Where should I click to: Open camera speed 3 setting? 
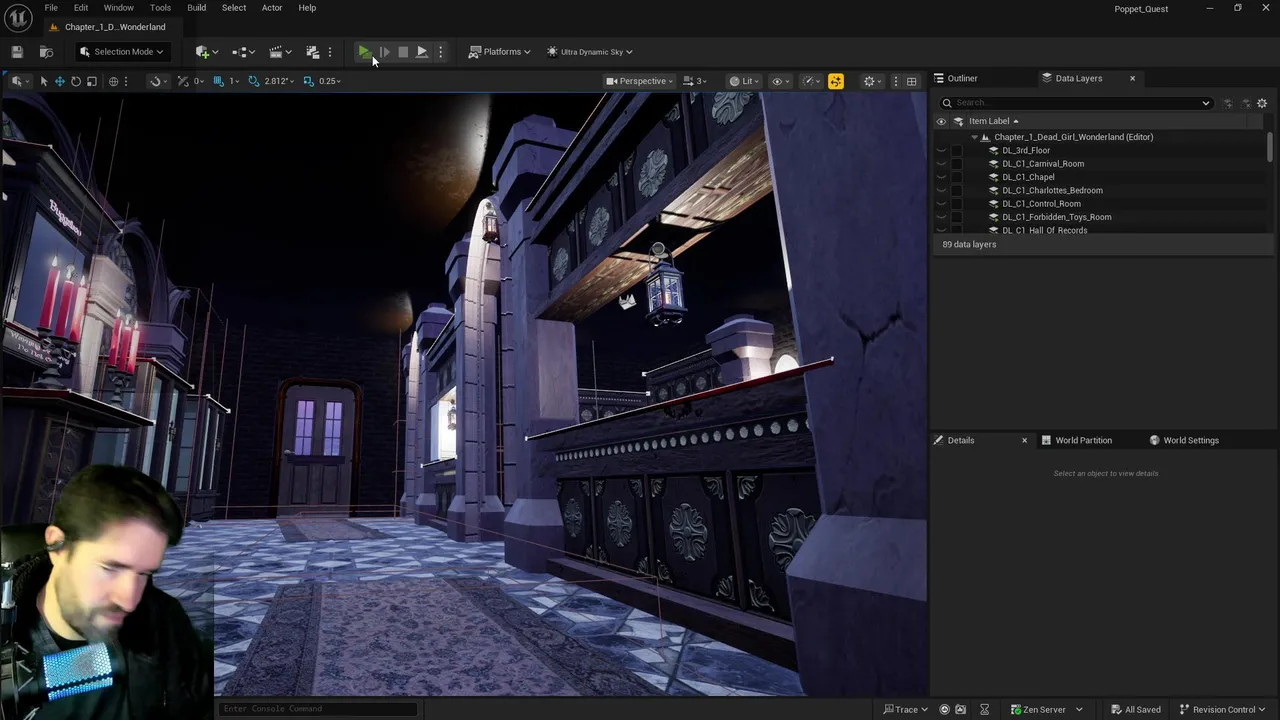click(x=695, y=81)
